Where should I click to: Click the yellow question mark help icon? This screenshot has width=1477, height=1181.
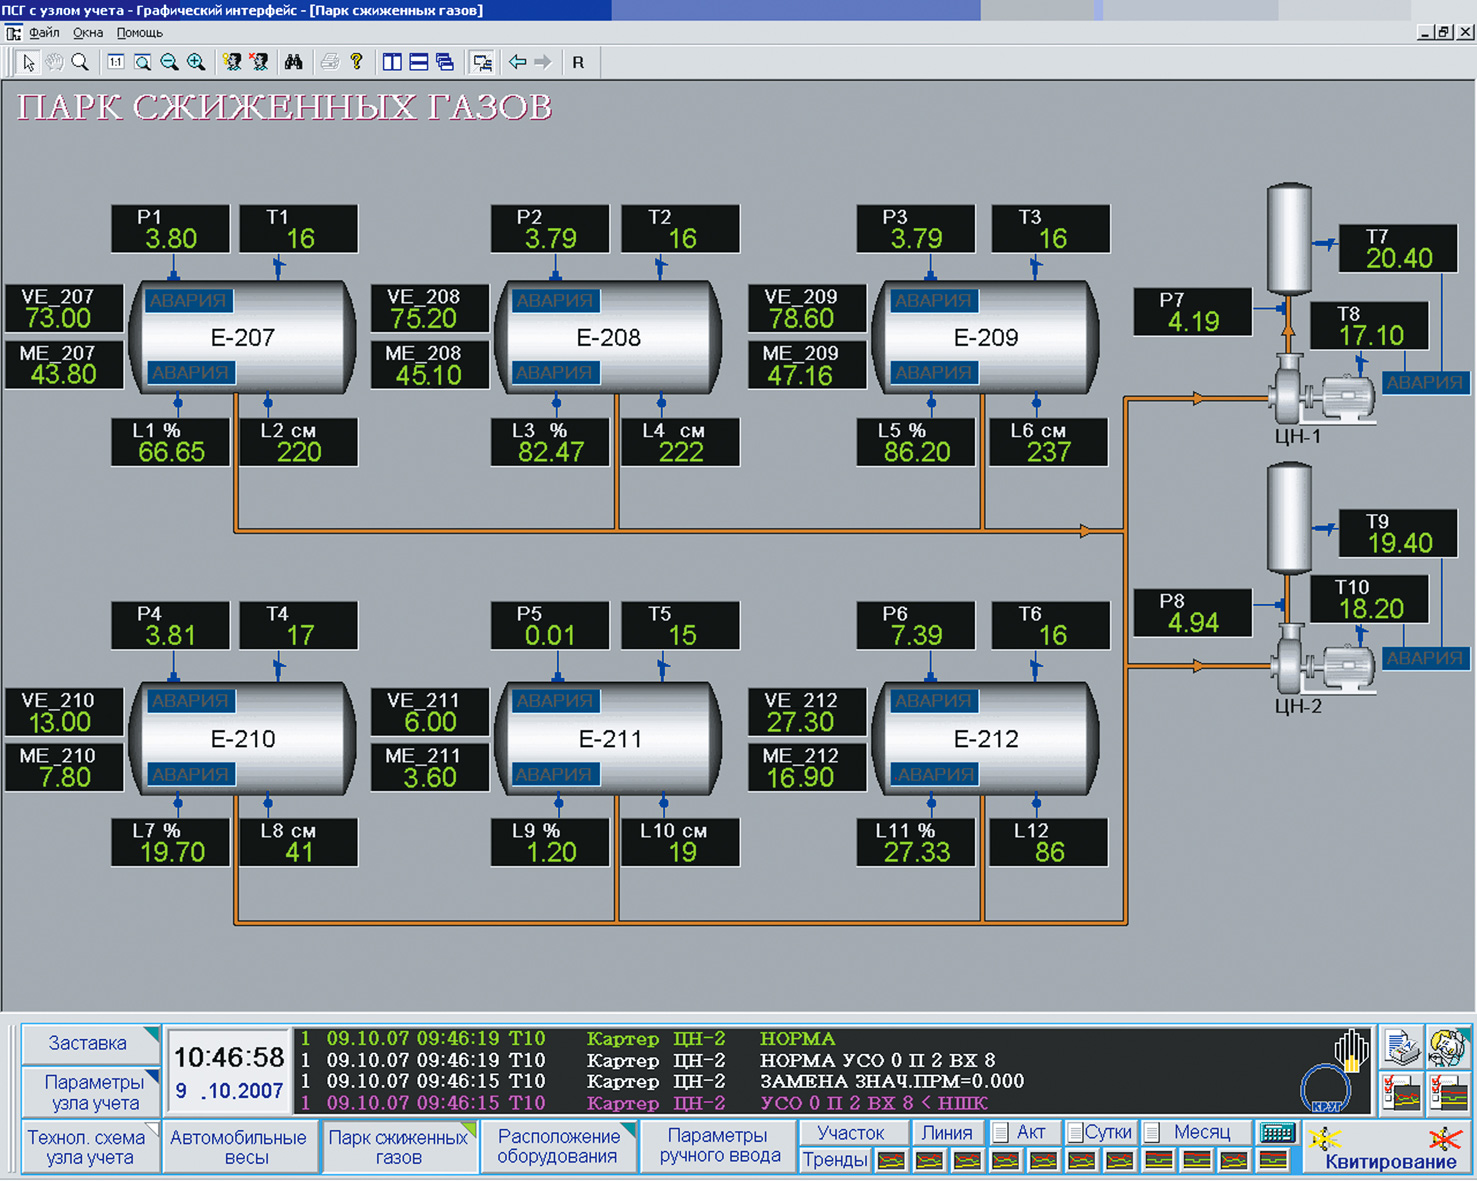coord(356,62)
